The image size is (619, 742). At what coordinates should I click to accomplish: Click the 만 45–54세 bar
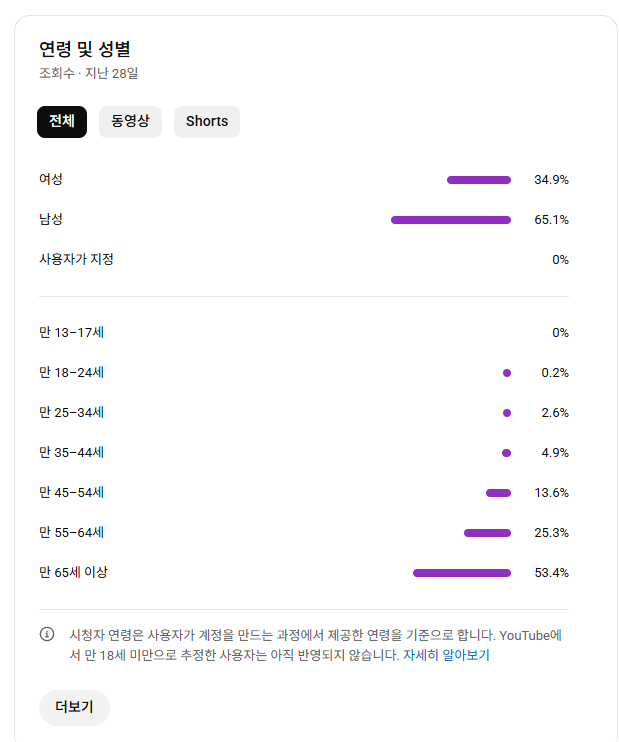click(498, 493)
